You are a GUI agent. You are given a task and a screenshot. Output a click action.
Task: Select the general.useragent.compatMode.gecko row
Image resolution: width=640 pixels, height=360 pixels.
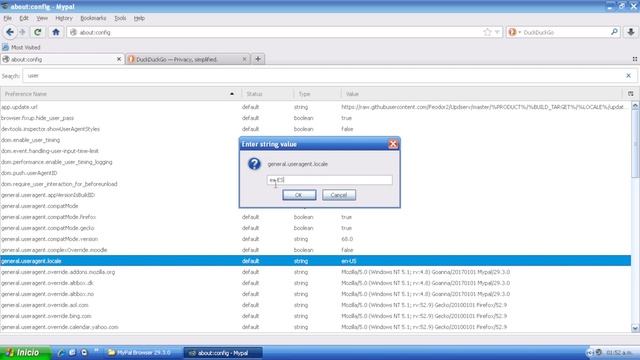point(316,228)
